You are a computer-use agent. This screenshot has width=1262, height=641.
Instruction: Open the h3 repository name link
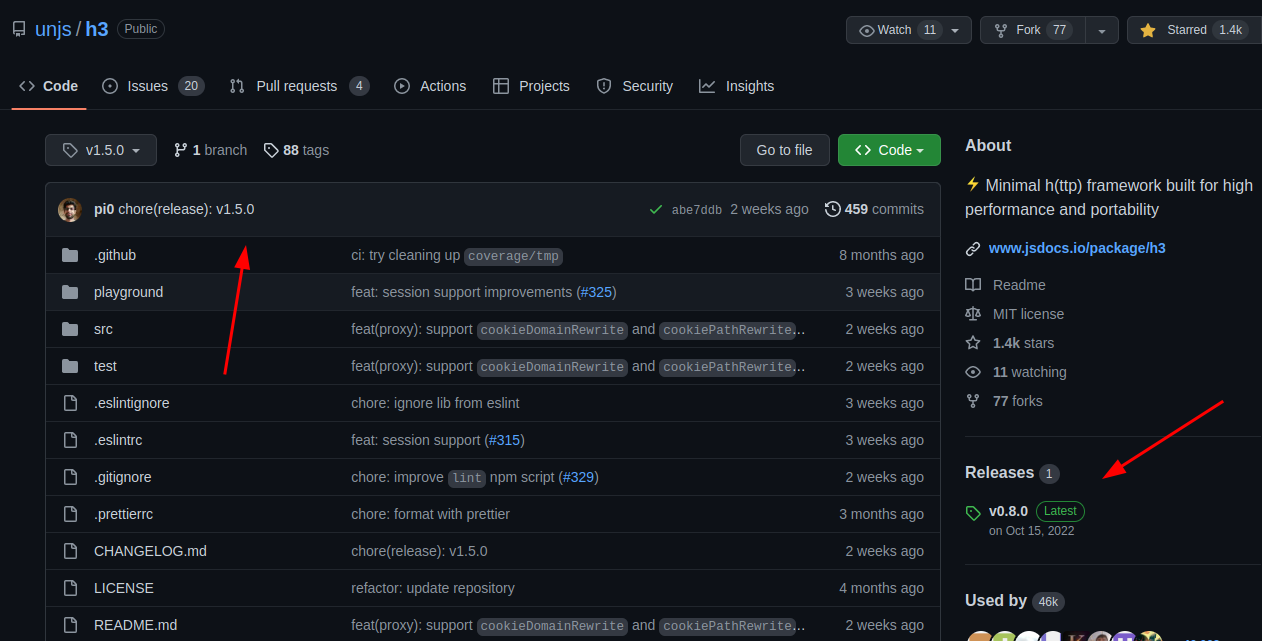pos(96,29)
